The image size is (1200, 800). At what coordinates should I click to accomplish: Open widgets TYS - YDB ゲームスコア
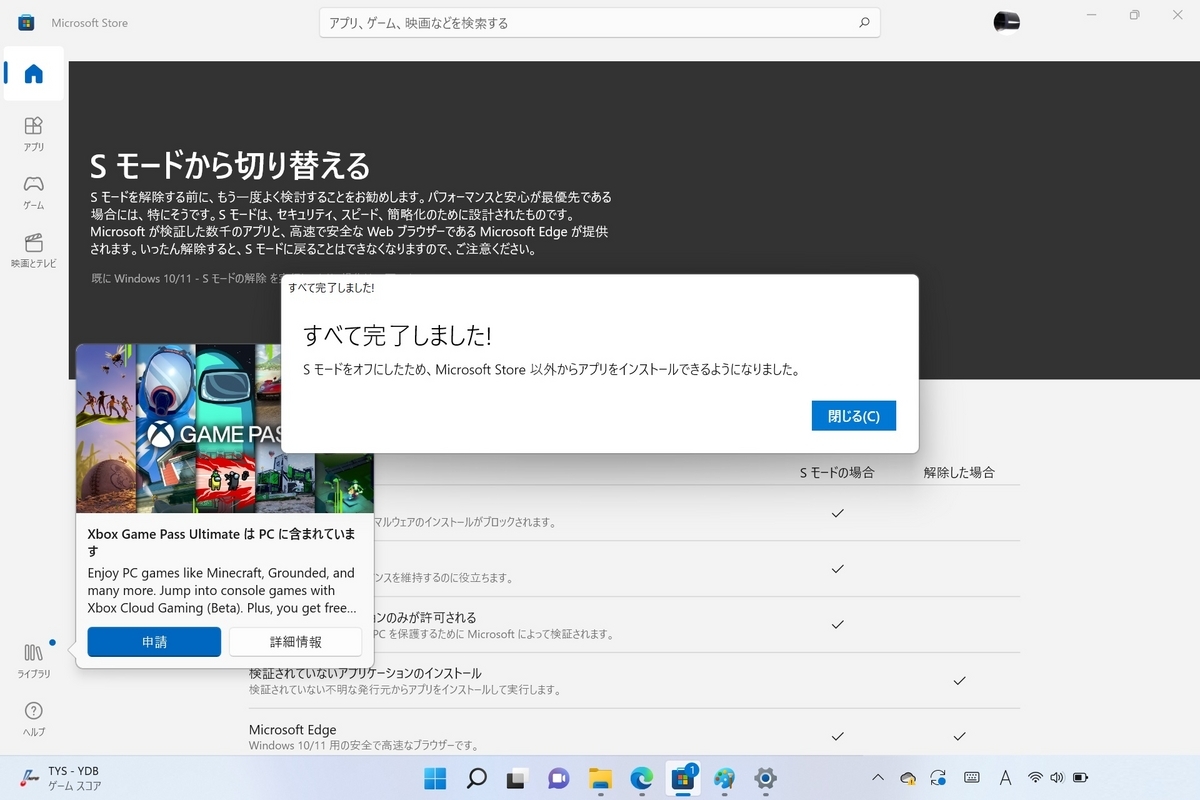click(62, 778)
